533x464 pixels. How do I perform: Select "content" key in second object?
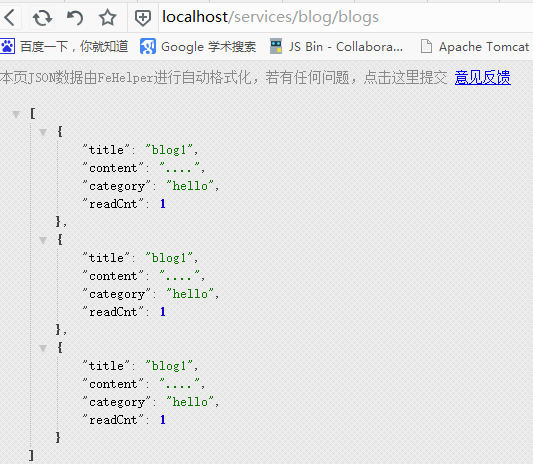(114, 276)
